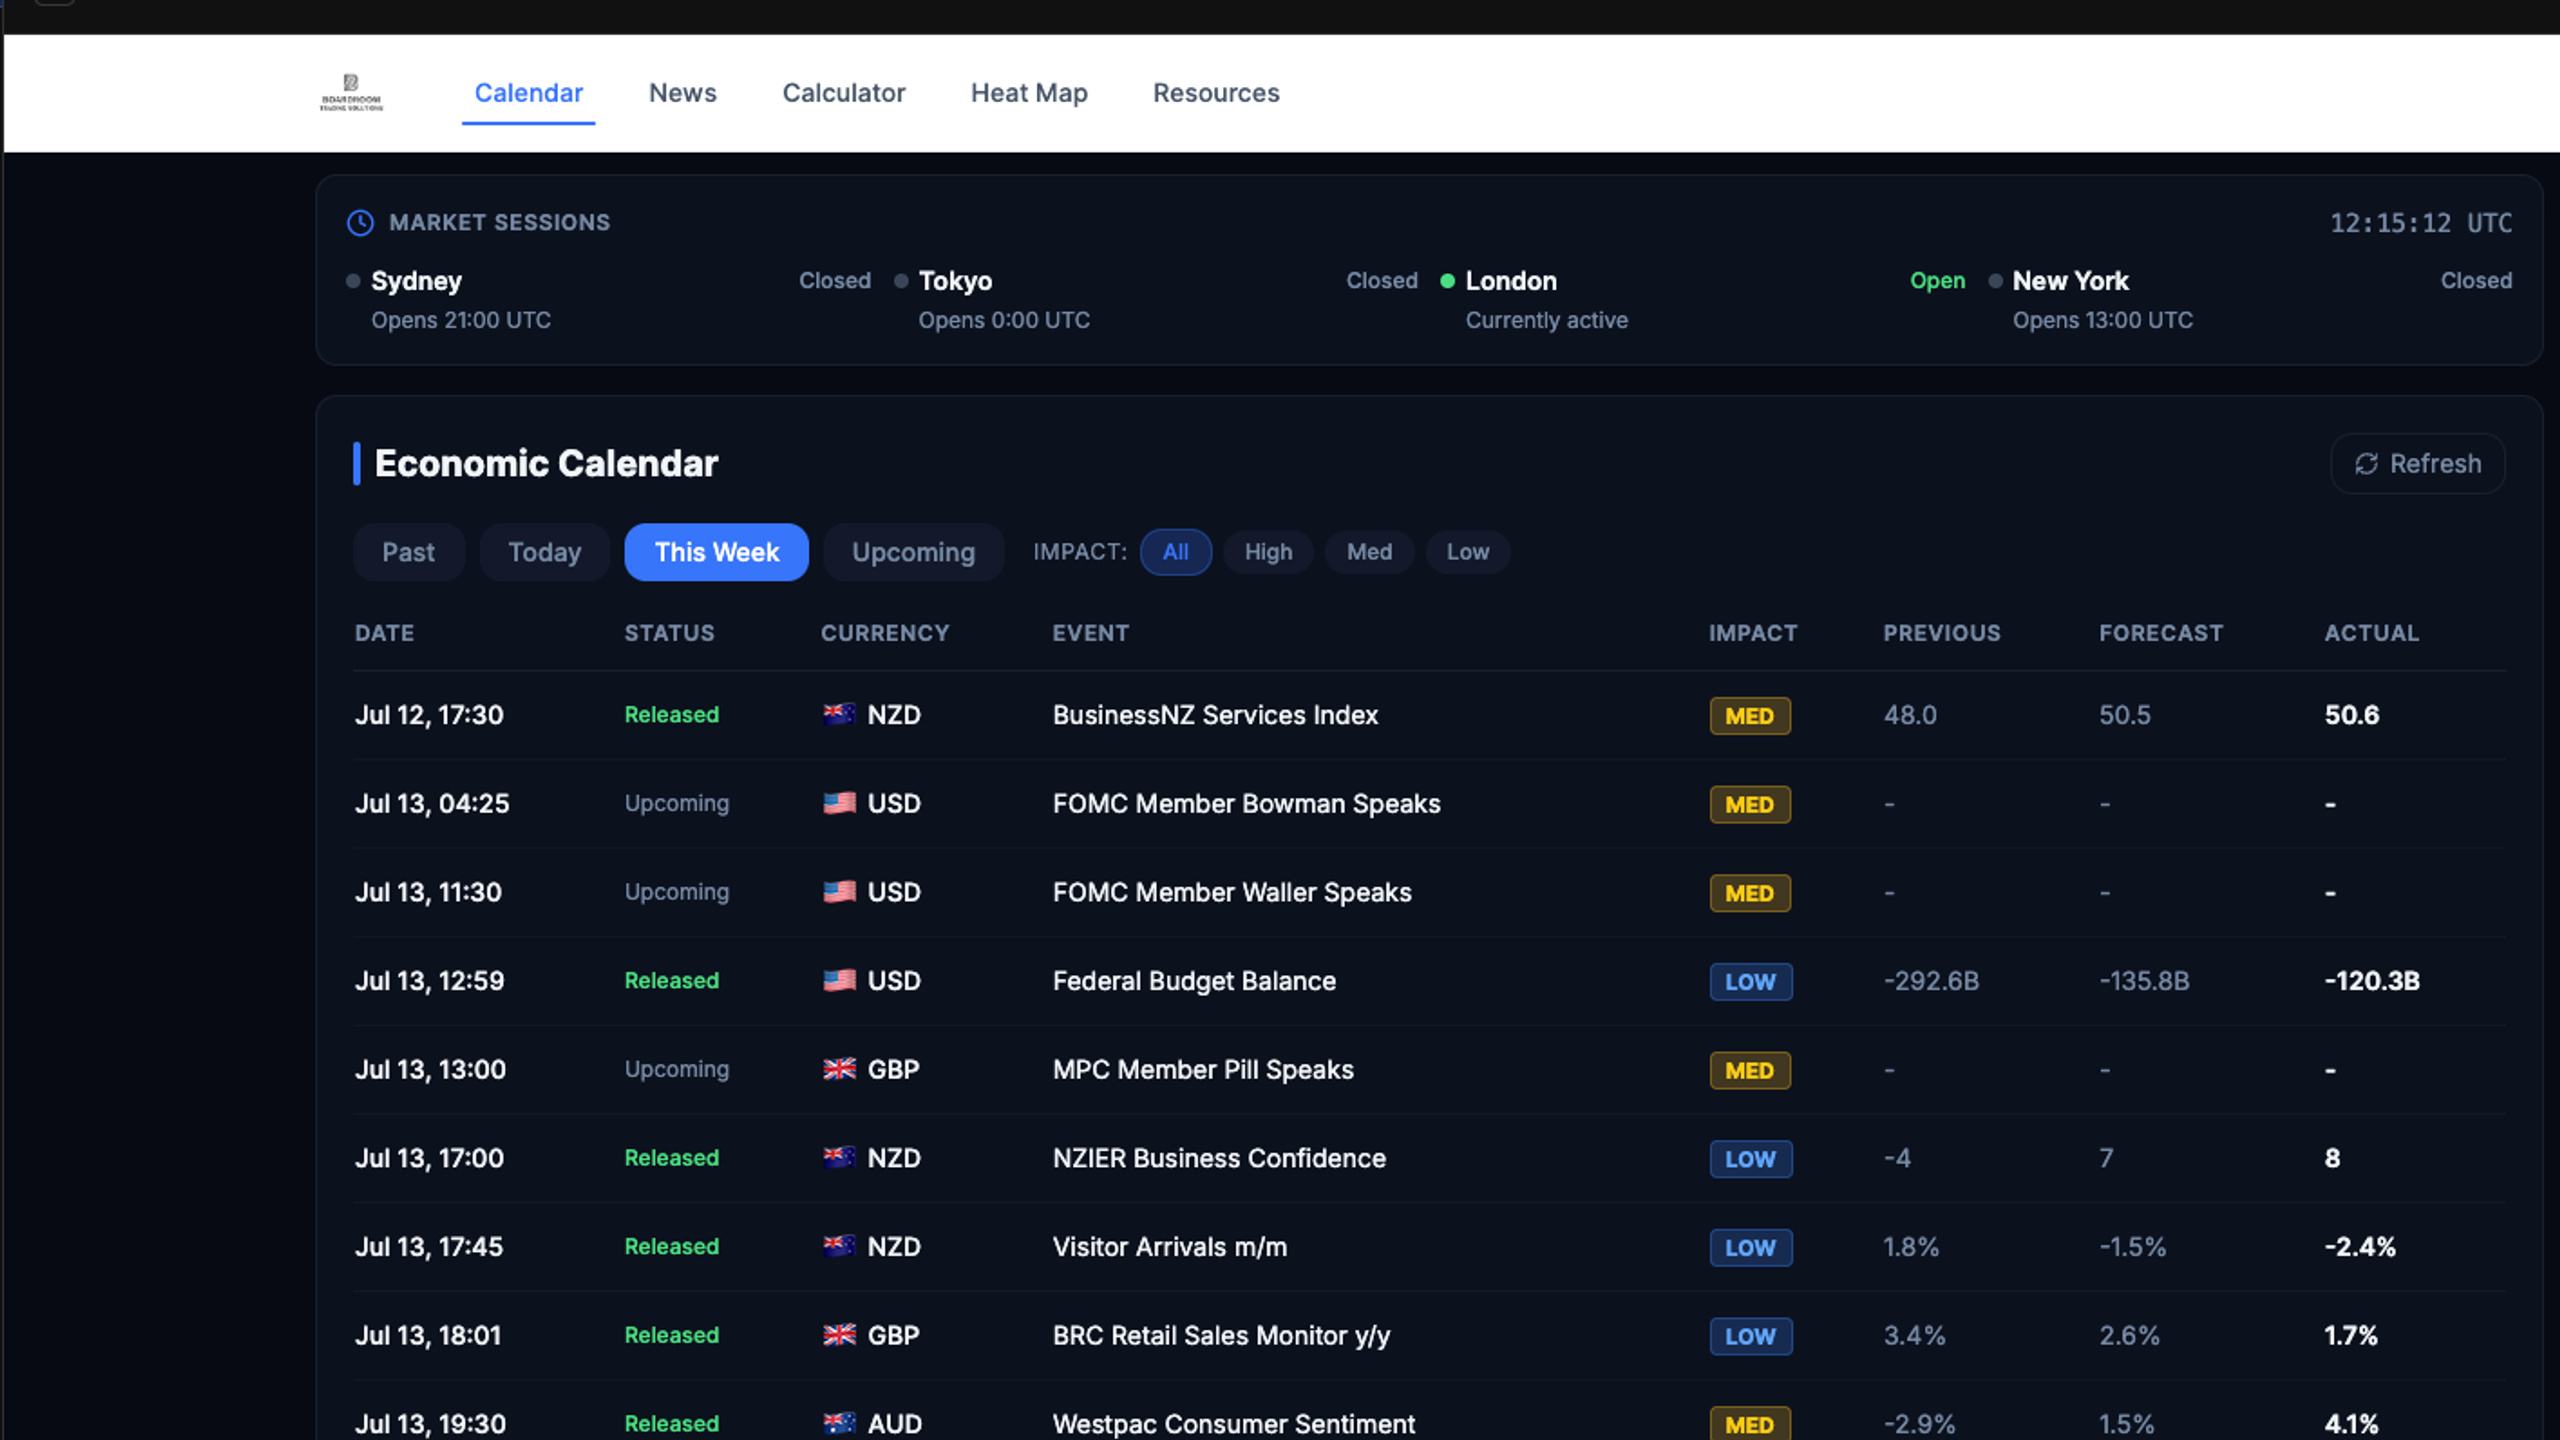Viewport: 2560px width, 1440px height.
Task: Click the LOW badge for NZIER Business Confidence
Action: (x=1750, y=1159)
